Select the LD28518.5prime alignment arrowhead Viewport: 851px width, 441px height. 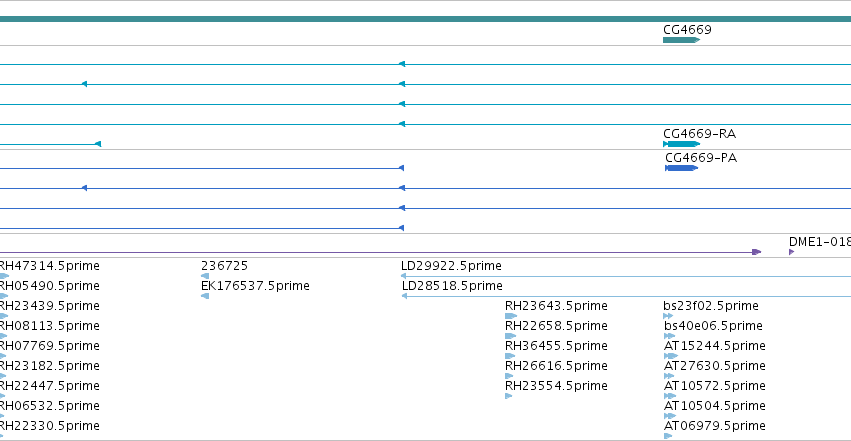[x=404, y=296]
